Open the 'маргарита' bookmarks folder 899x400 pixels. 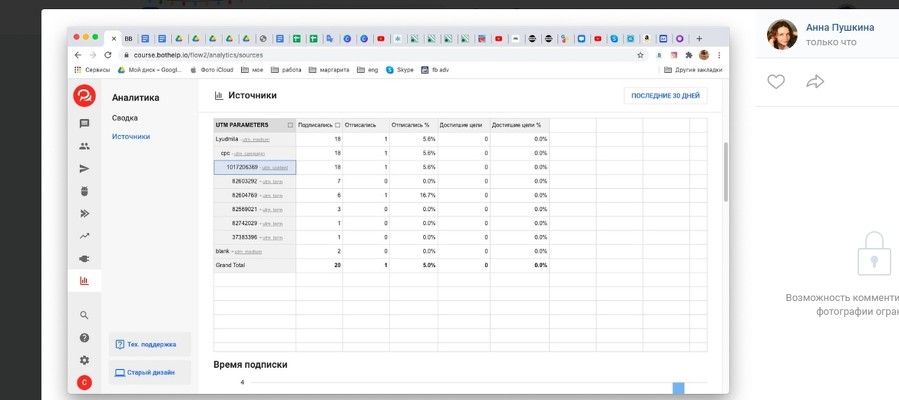pyautogui.click(x=329, y=70)
